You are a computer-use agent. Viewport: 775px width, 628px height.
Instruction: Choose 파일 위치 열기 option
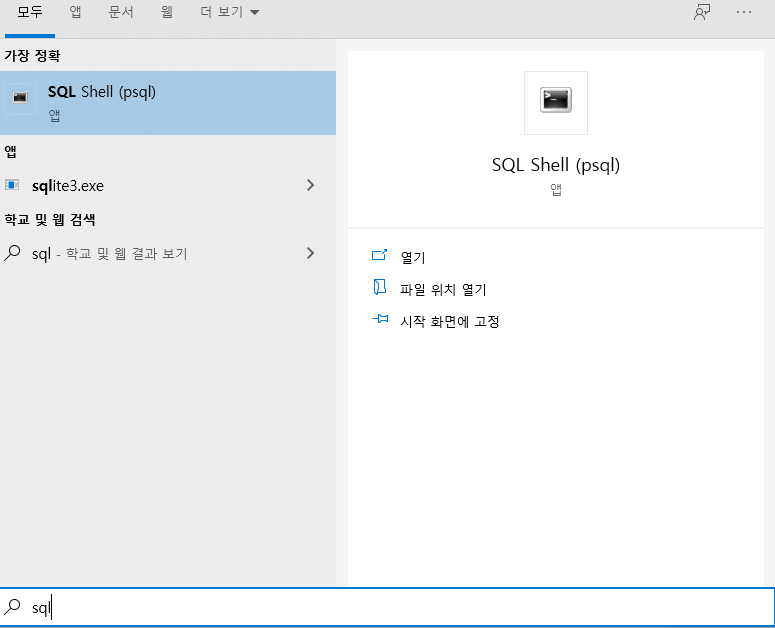pyautogui.click(x=443, y=290)
